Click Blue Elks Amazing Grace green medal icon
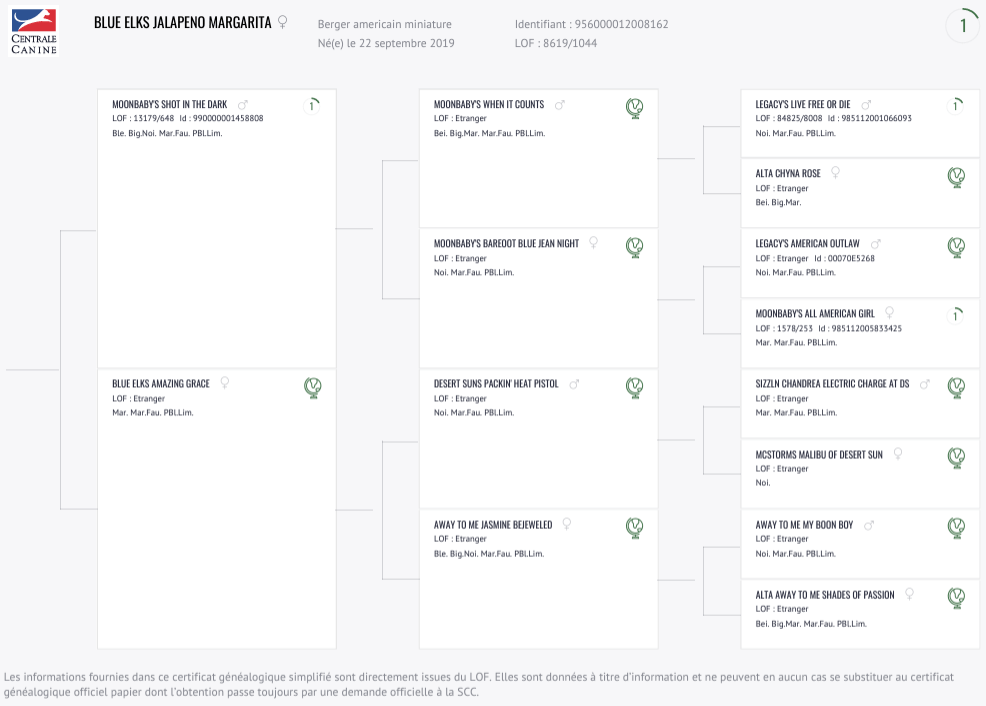The width and height of the screenshot is (986, 706). (x=313, y=387)
